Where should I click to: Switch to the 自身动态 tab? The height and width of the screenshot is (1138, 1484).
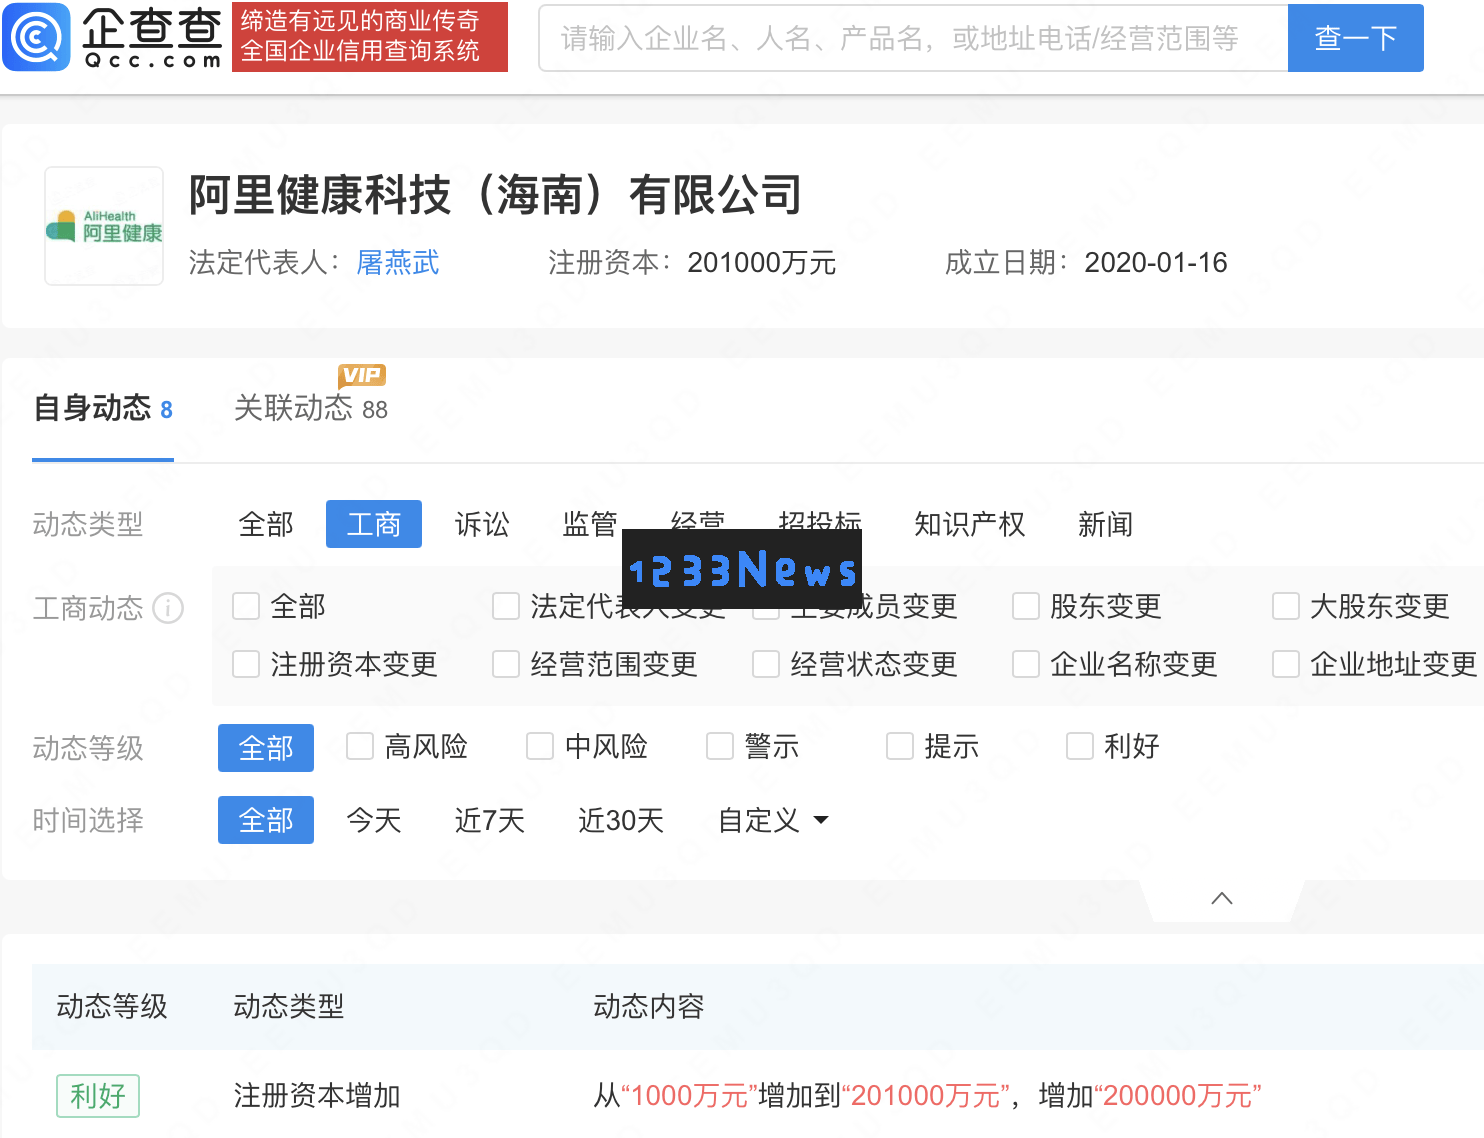(103, 409)
